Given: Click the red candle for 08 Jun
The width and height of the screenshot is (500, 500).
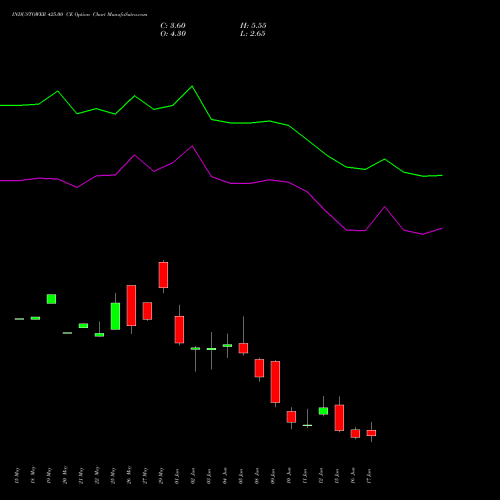Looking at the screenshot, I should (259, 368).
